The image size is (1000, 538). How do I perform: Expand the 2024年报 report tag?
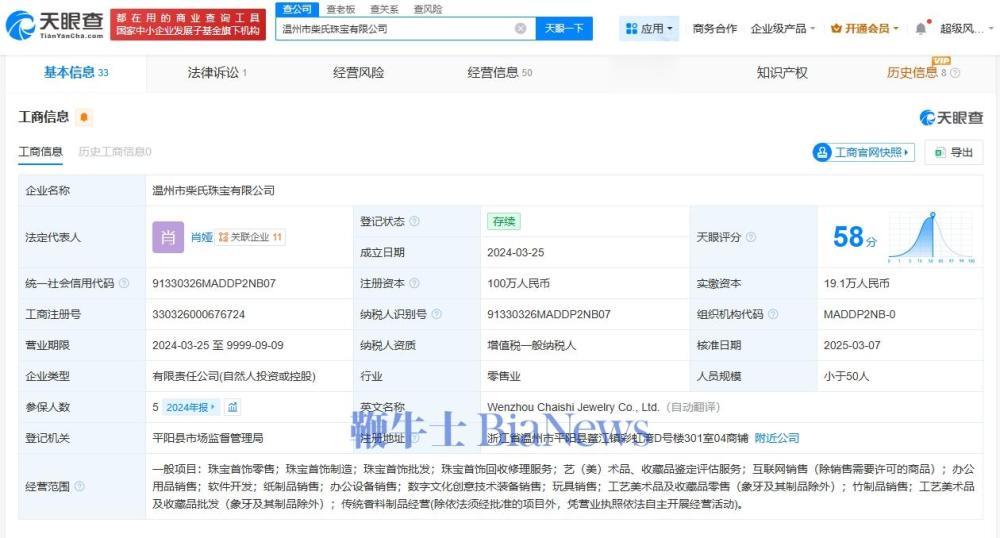[x=190, y=407]
